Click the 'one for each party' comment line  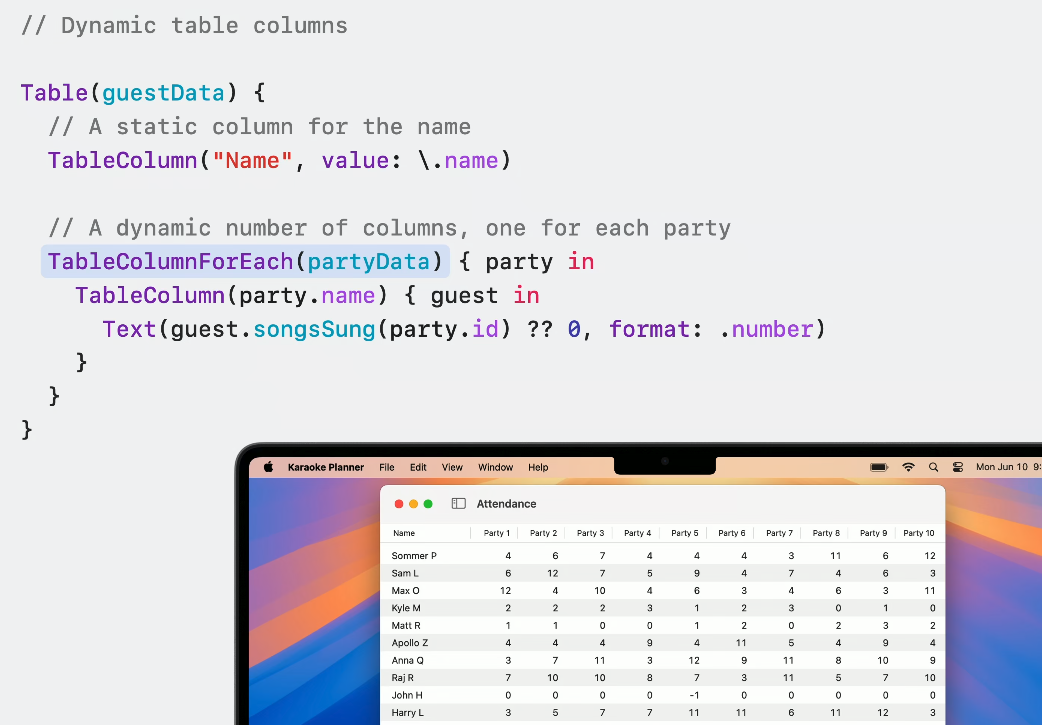click(x=389, y=228)
